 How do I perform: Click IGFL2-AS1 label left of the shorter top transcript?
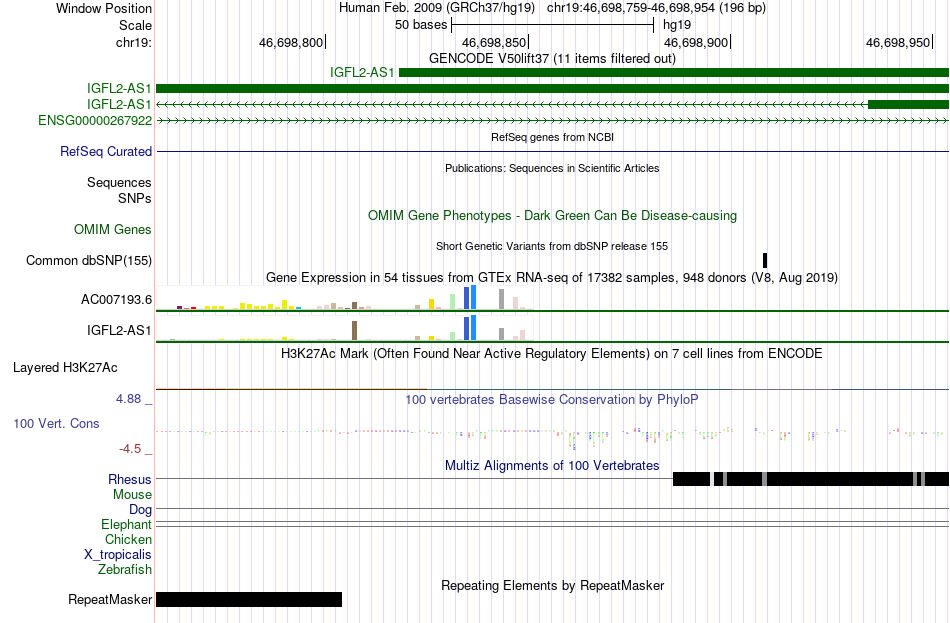tap(362, 72)
